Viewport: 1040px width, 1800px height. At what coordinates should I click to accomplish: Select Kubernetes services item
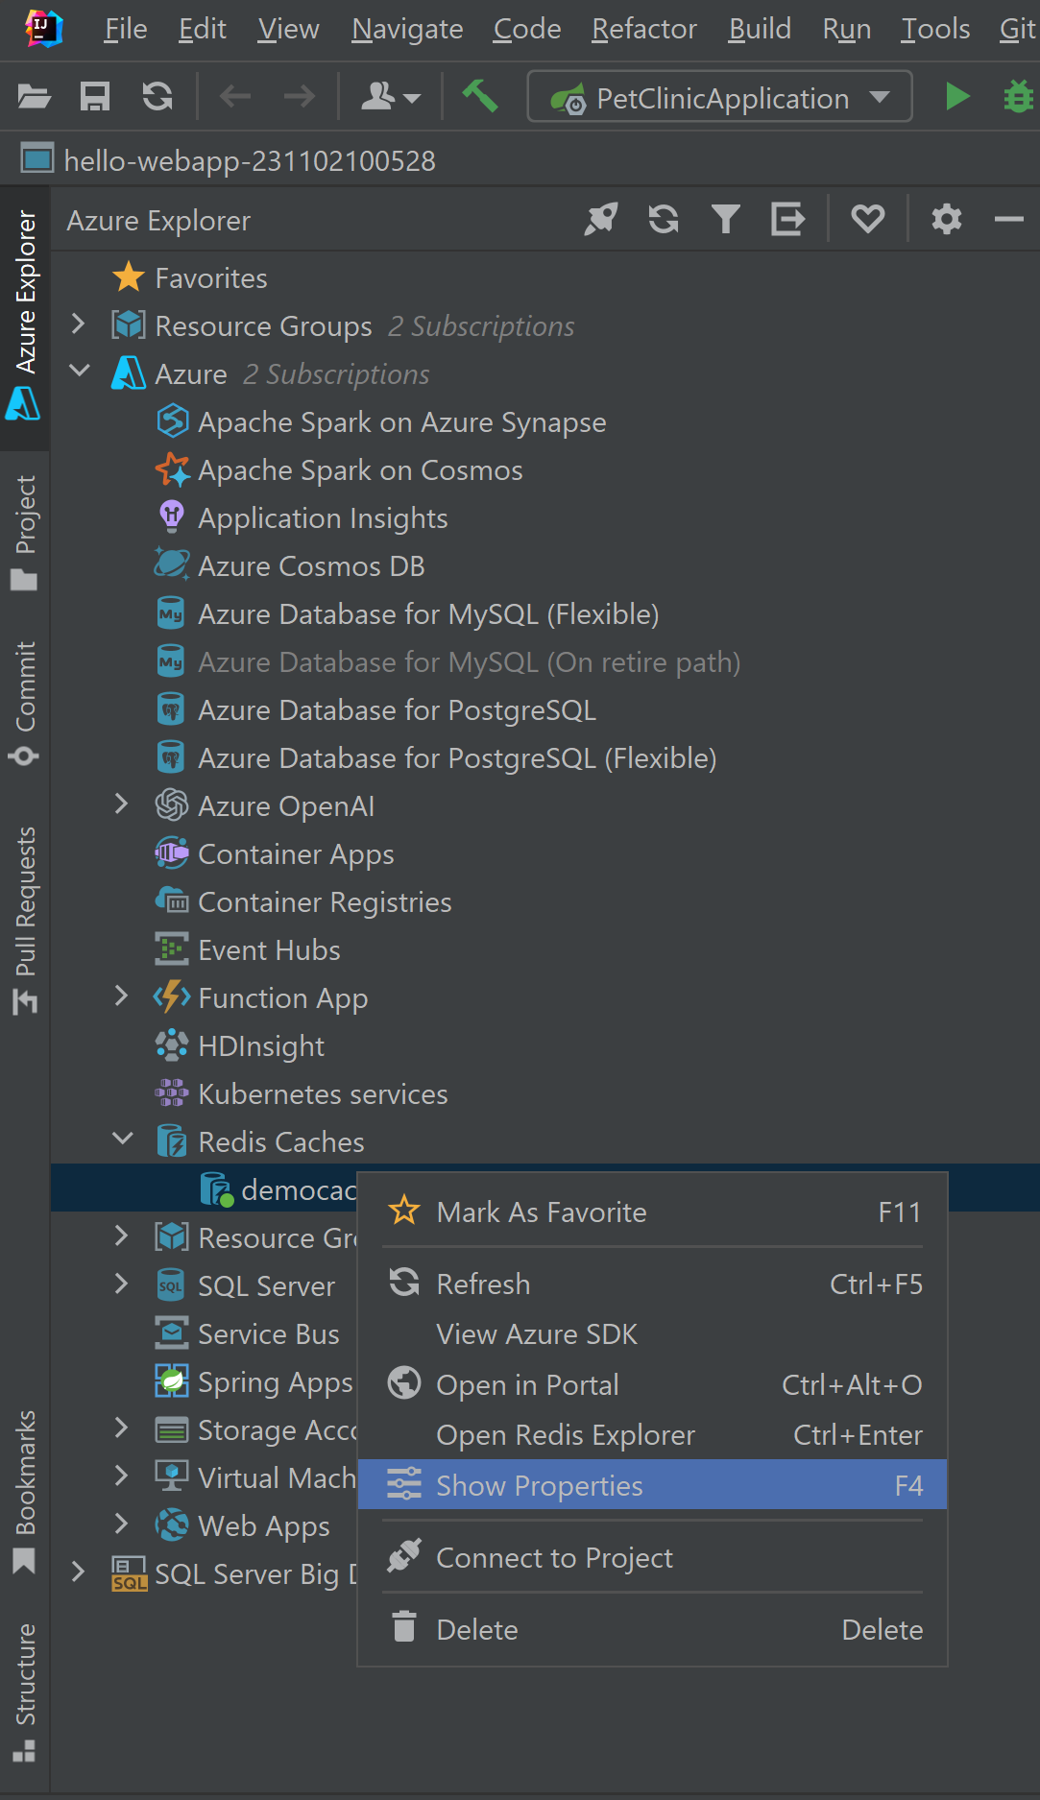point(302,1094)
